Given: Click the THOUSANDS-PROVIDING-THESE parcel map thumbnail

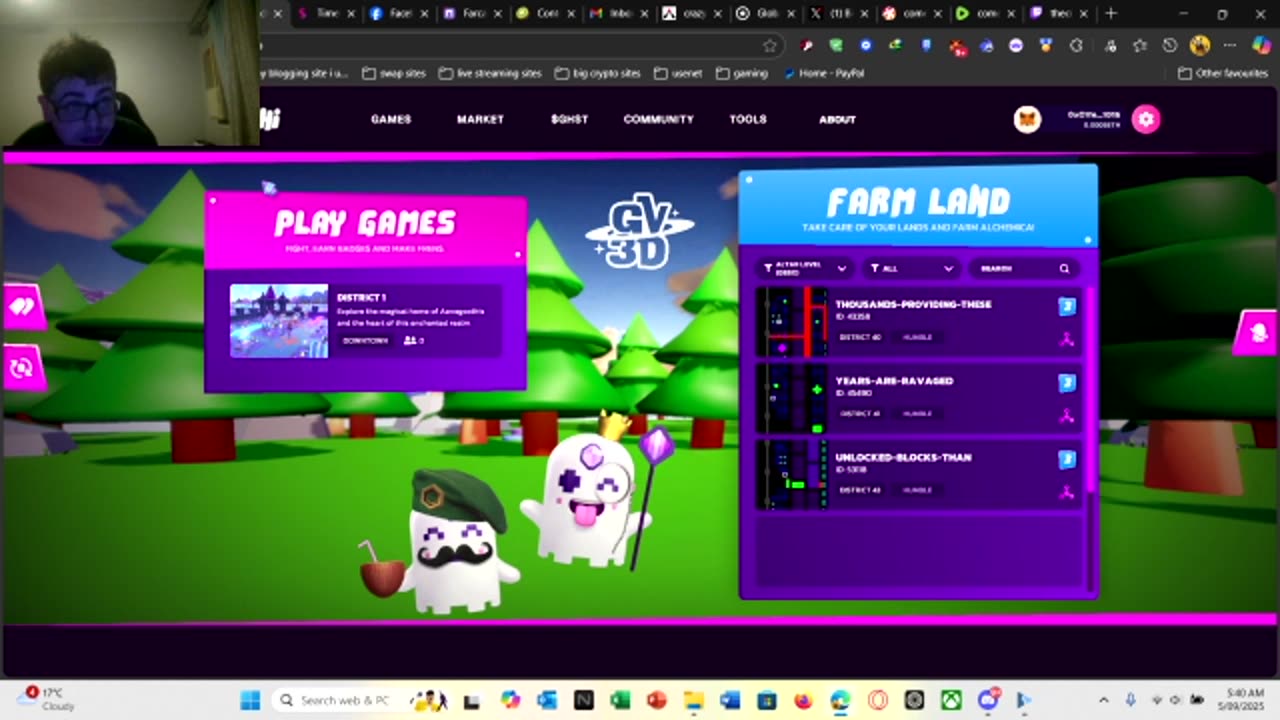Looking at the screenshot, I should 792,322.
